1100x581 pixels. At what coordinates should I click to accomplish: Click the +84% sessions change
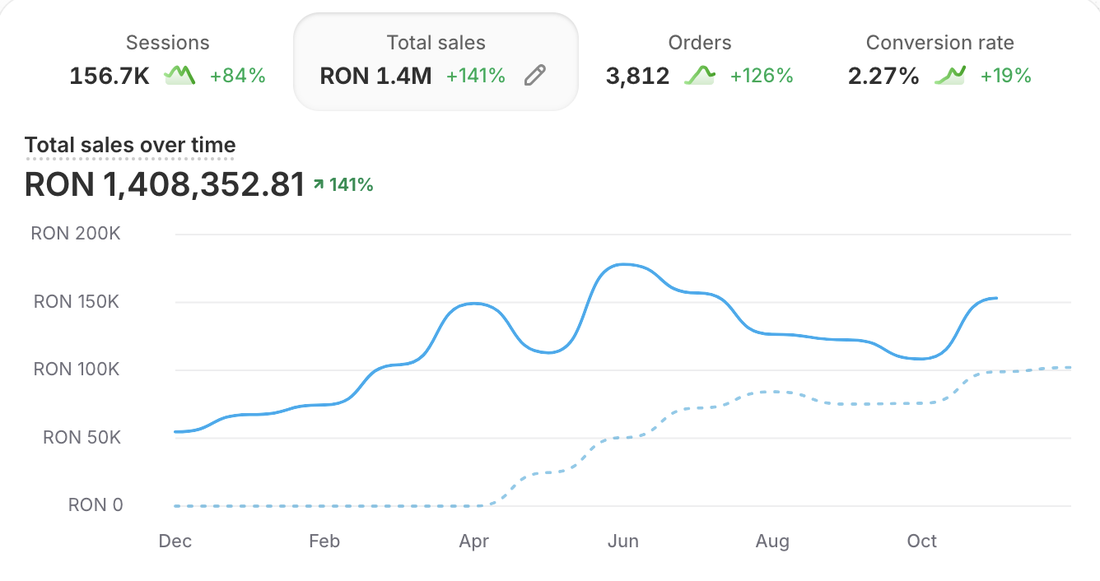(x=238, y=76)
